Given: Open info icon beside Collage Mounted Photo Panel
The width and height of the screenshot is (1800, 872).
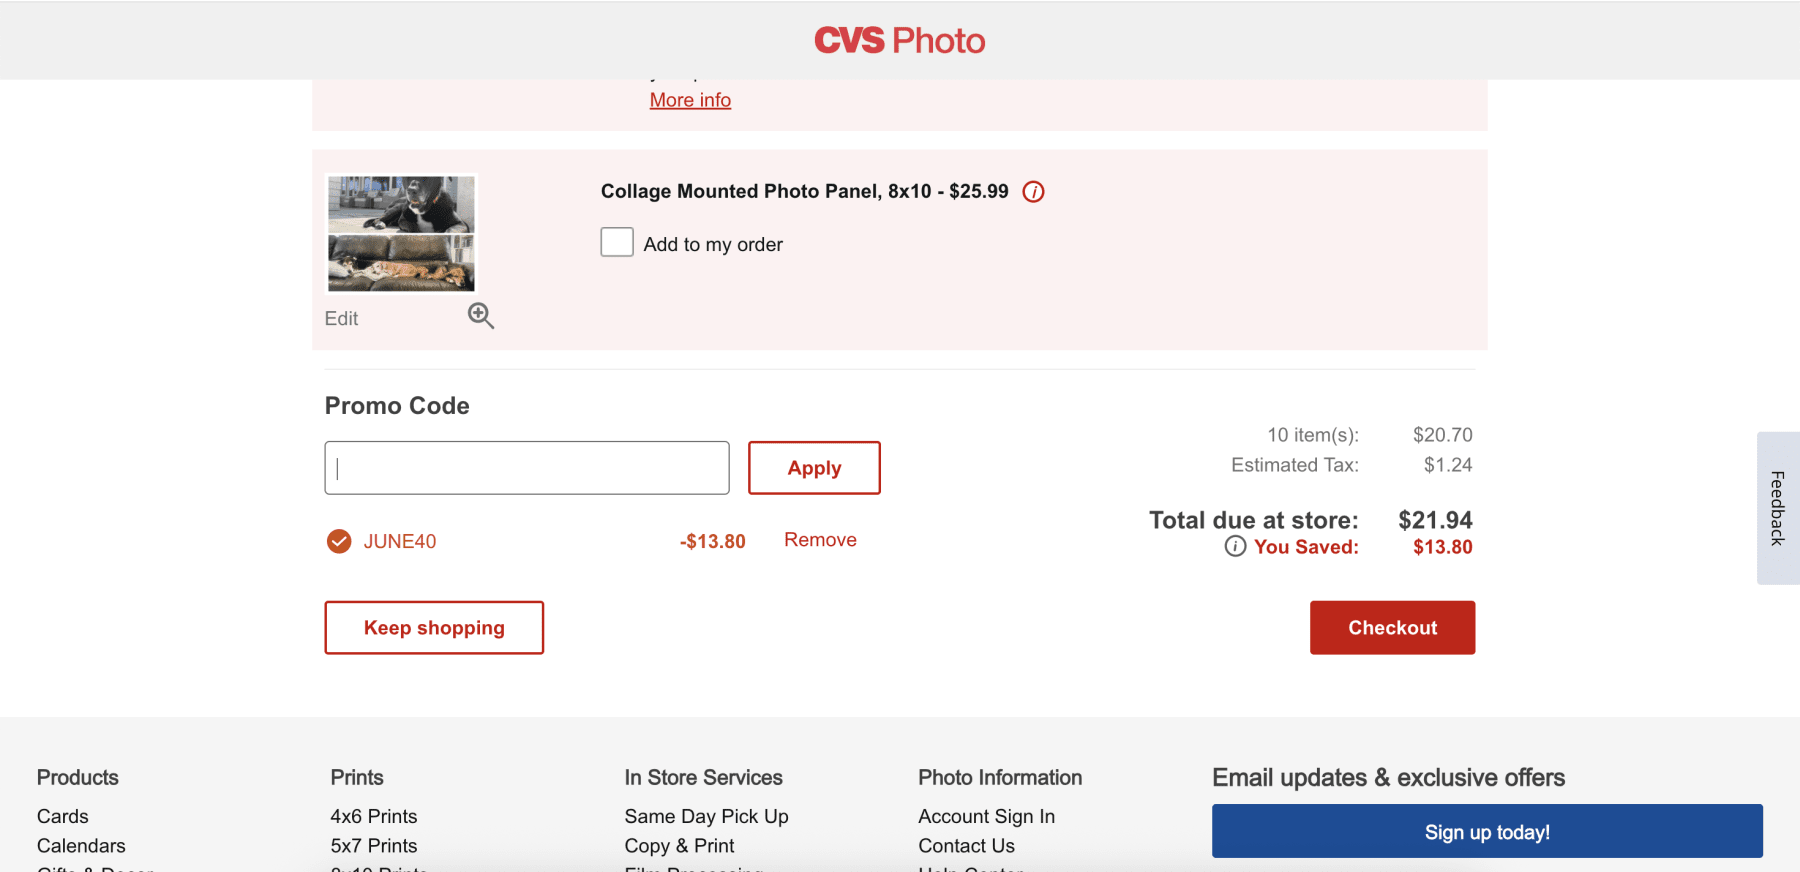Looking at the screenshot, I should pyautogui.click(x=1034, y=192).
